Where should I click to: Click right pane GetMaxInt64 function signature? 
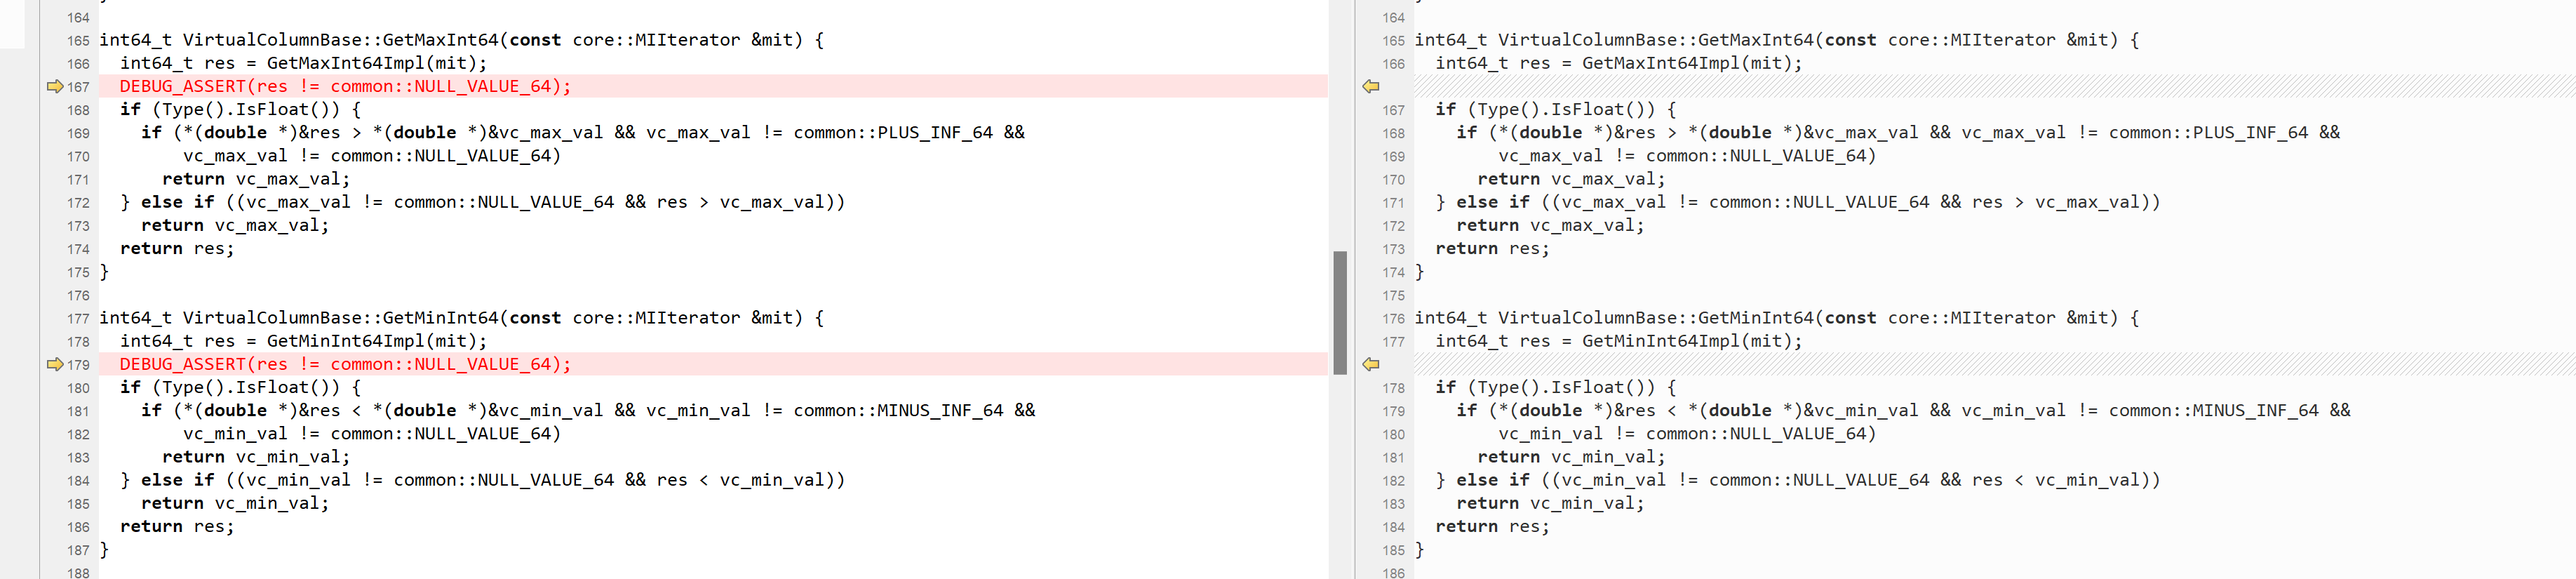[1777, 40]
